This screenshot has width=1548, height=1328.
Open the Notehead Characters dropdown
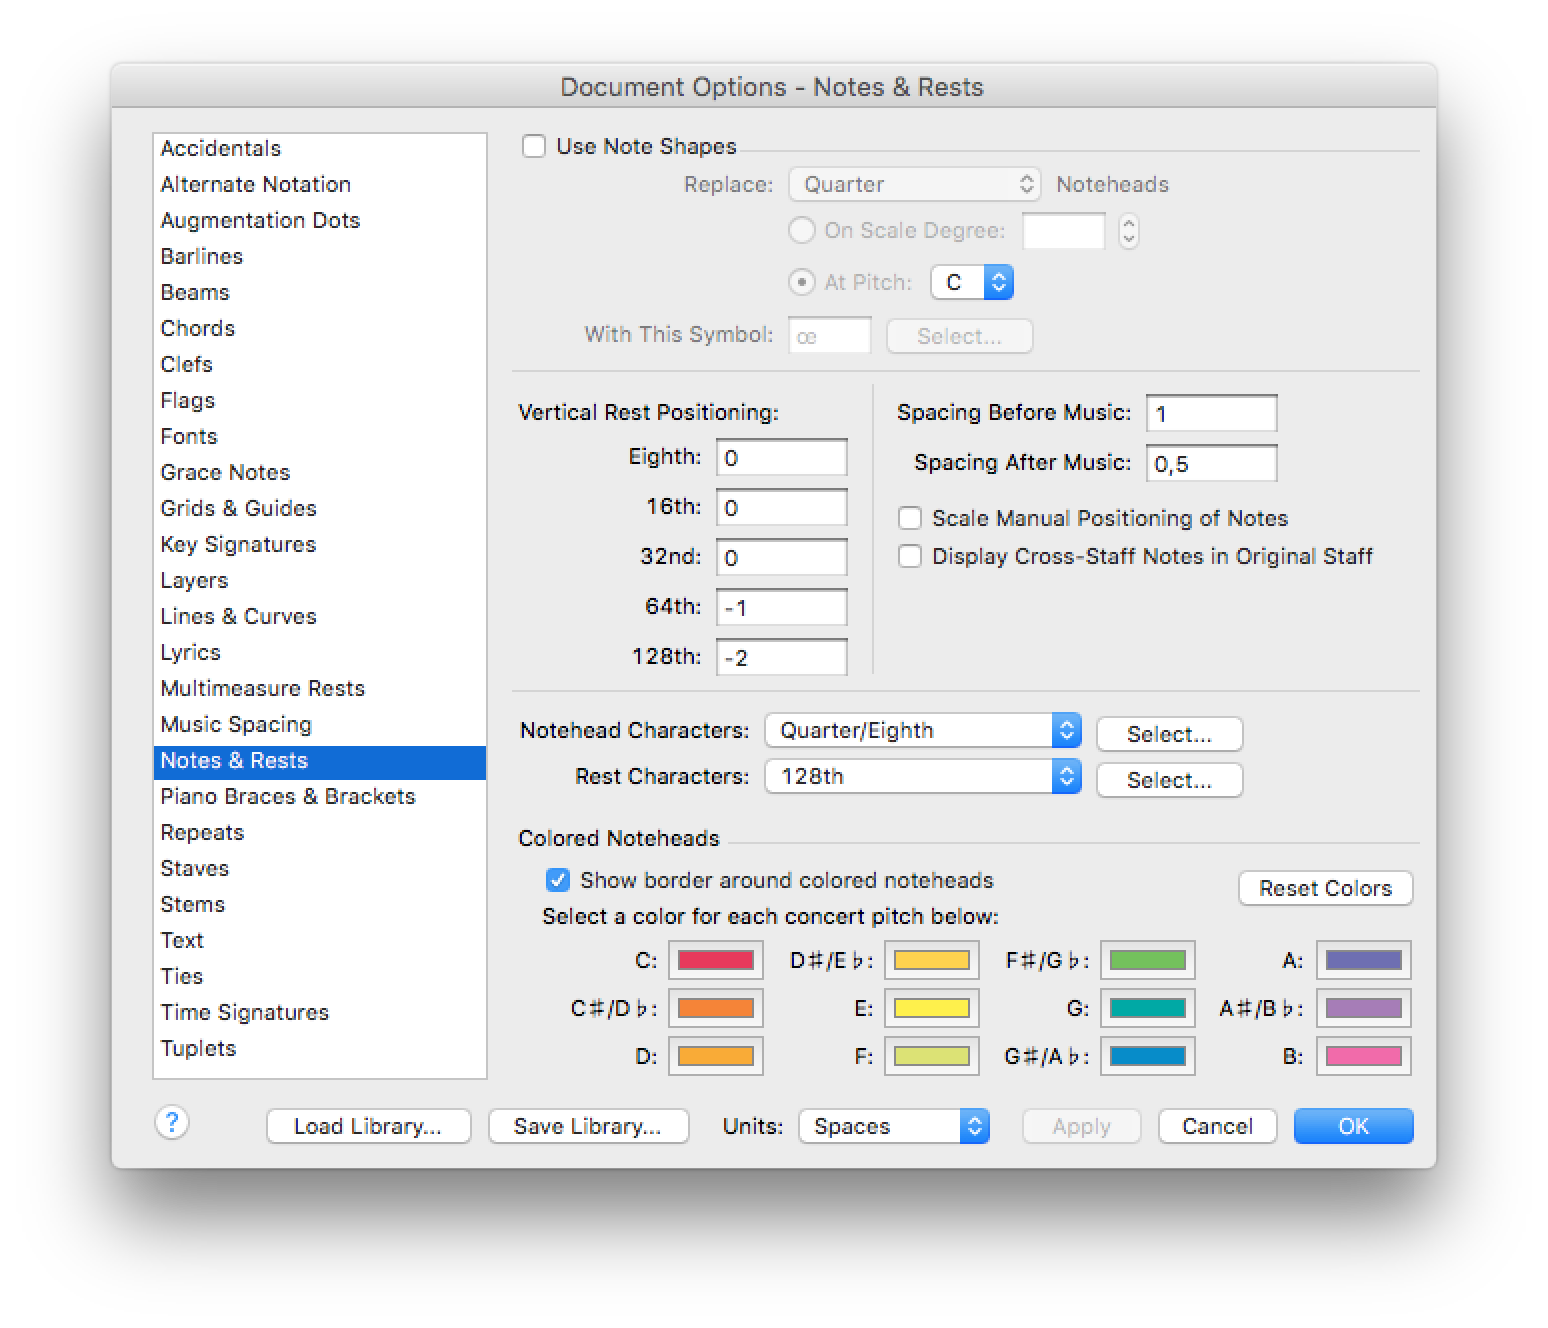pos(923,730)
